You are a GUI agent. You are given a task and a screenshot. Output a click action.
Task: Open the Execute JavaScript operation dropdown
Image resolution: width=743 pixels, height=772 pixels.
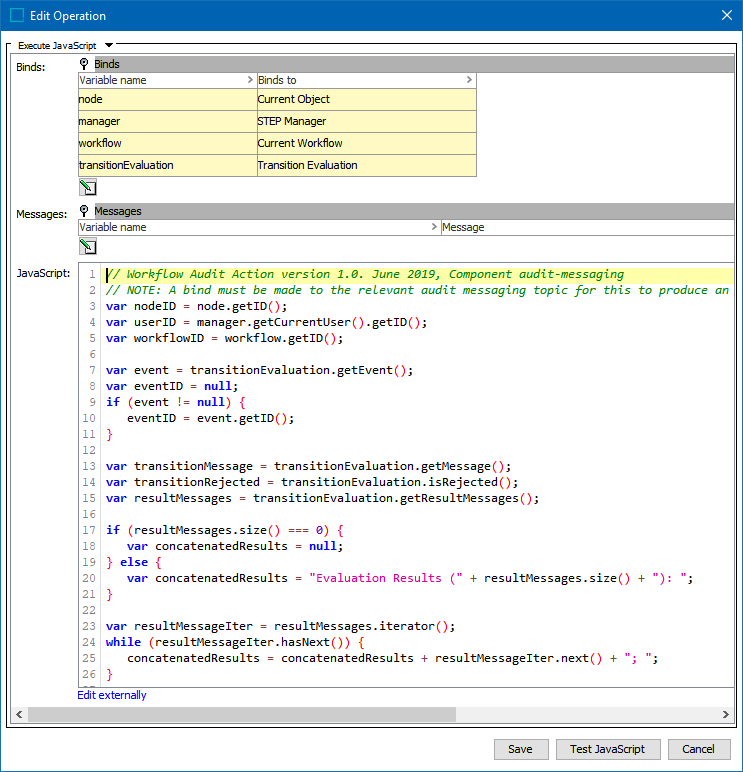109,45
